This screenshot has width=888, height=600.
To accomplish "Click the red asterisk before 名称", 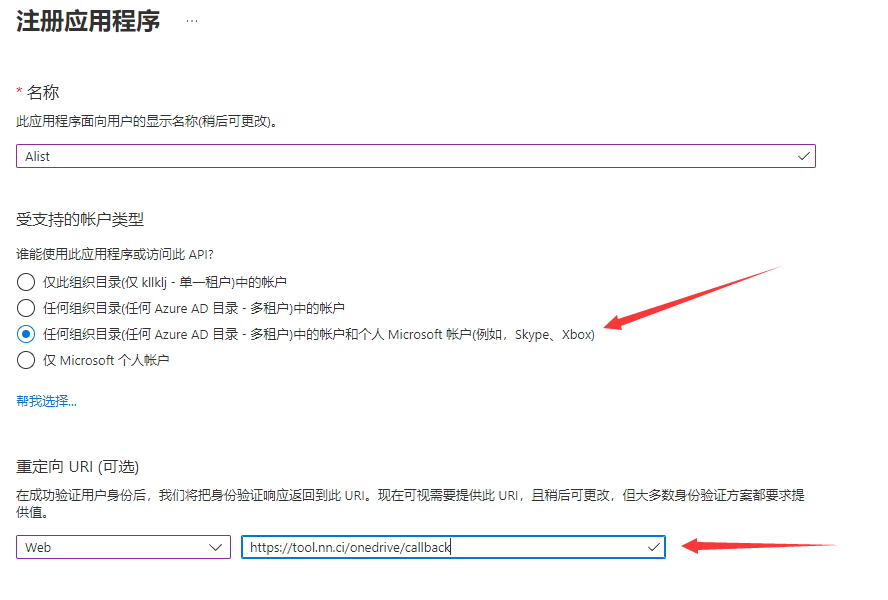I will pyautogui.click(x=19, y=92).
